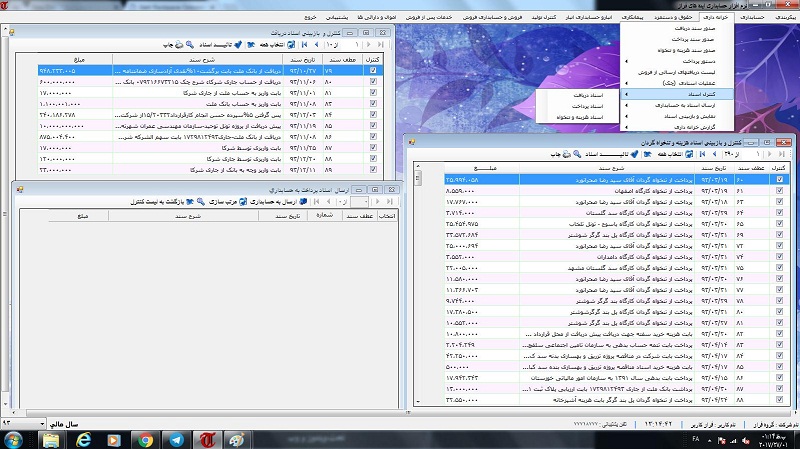
Task: Click magnifier search icon in expense and petty cash window
Action: (577, 154)
